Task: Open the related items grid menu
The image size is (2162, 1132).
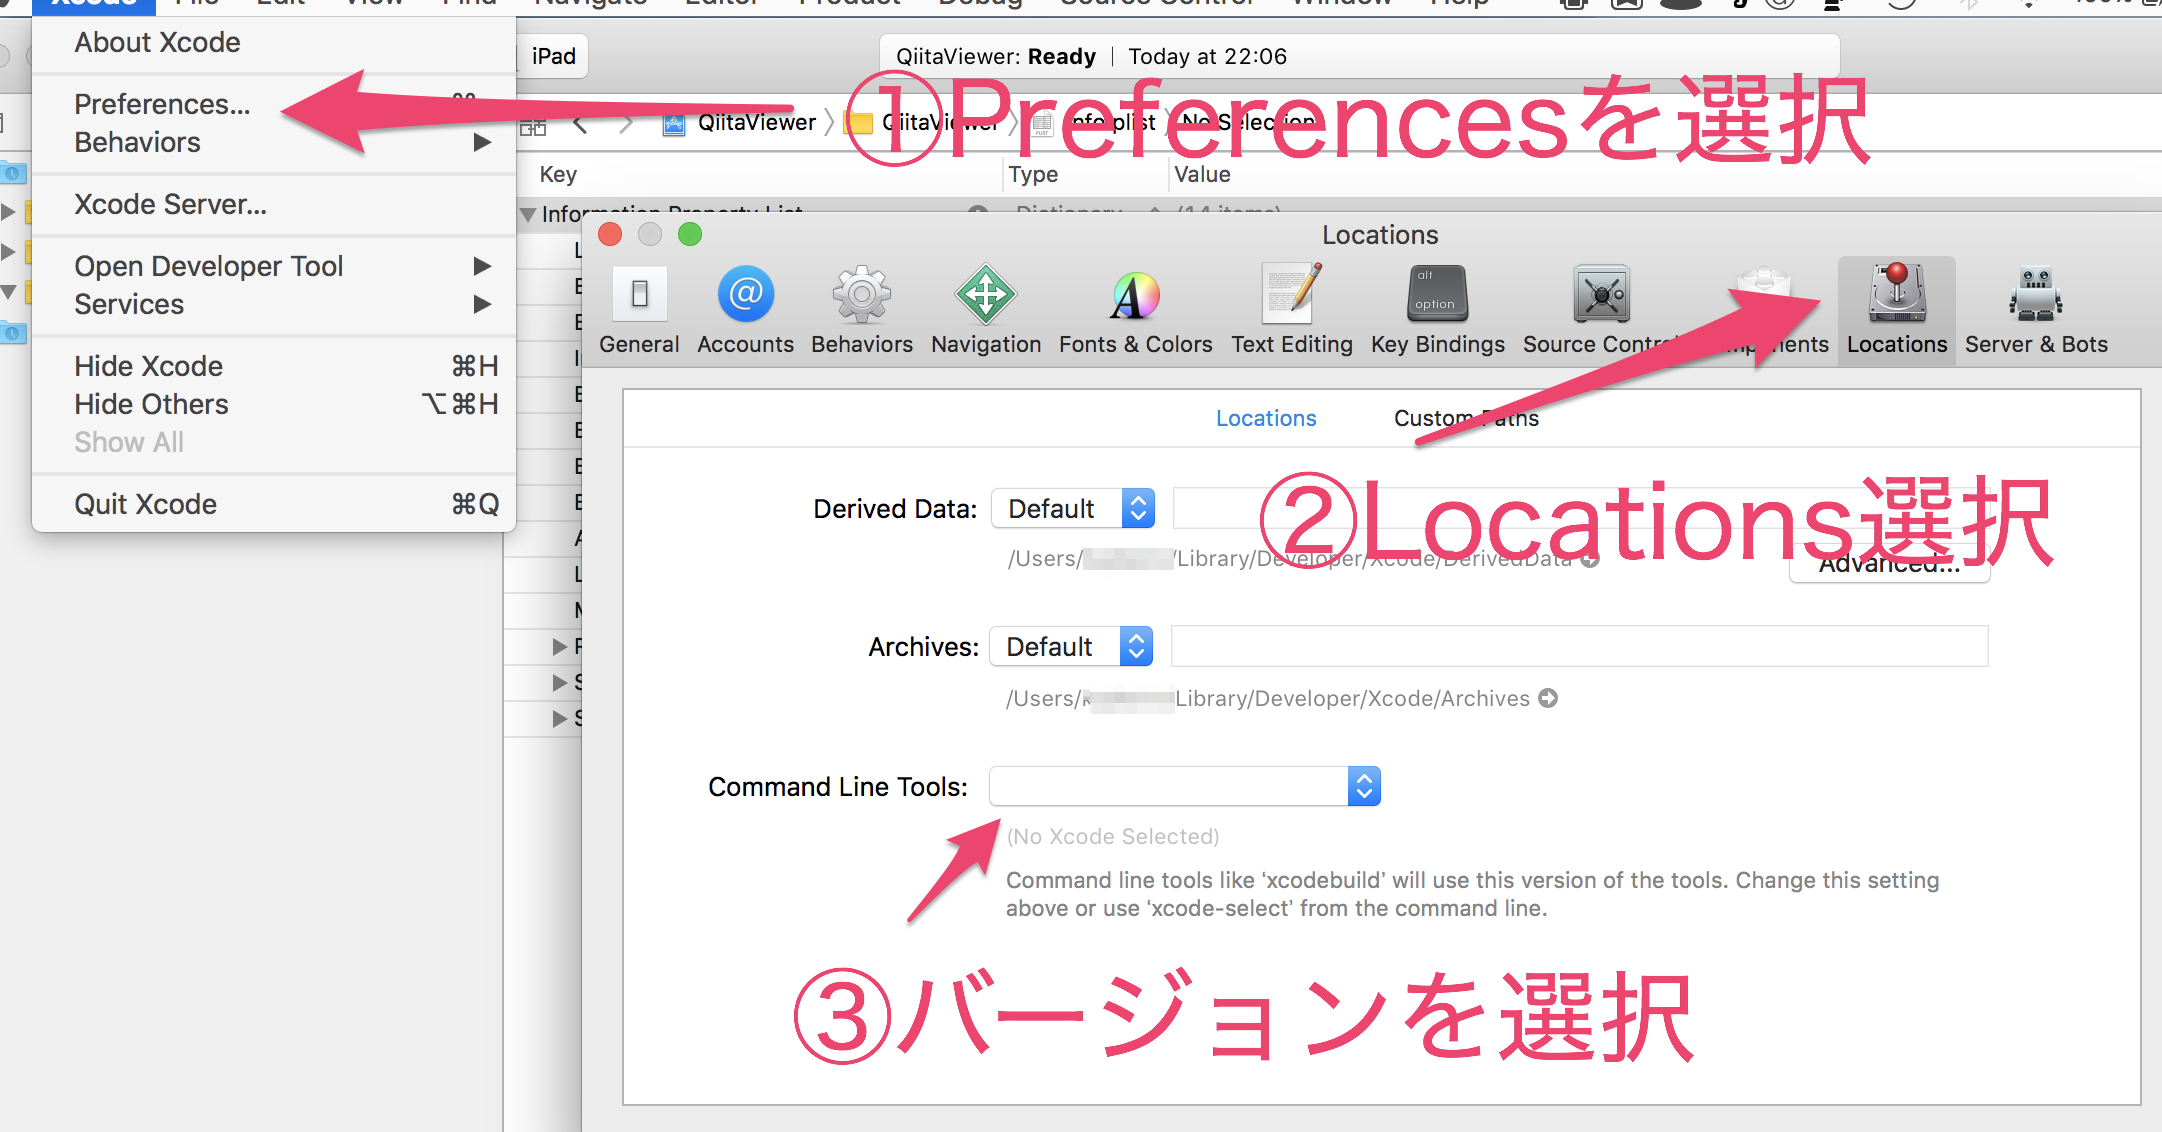Action: 533,125
